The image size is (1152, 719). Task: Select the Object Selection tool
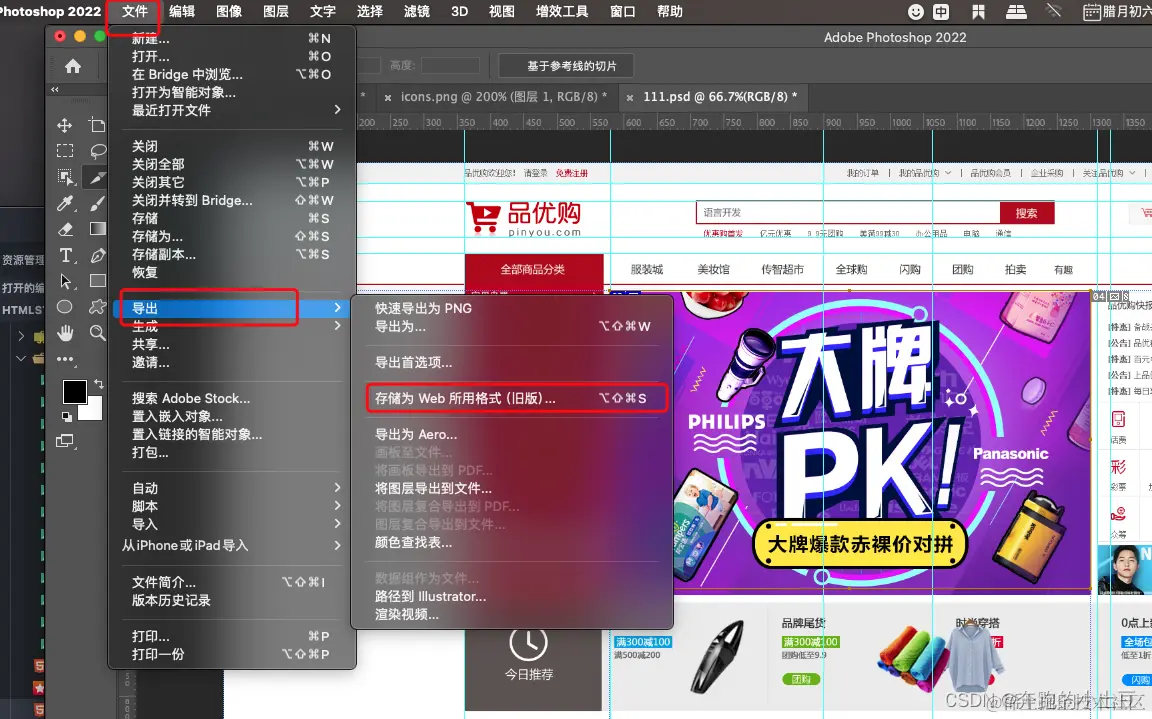pos(65,177)
